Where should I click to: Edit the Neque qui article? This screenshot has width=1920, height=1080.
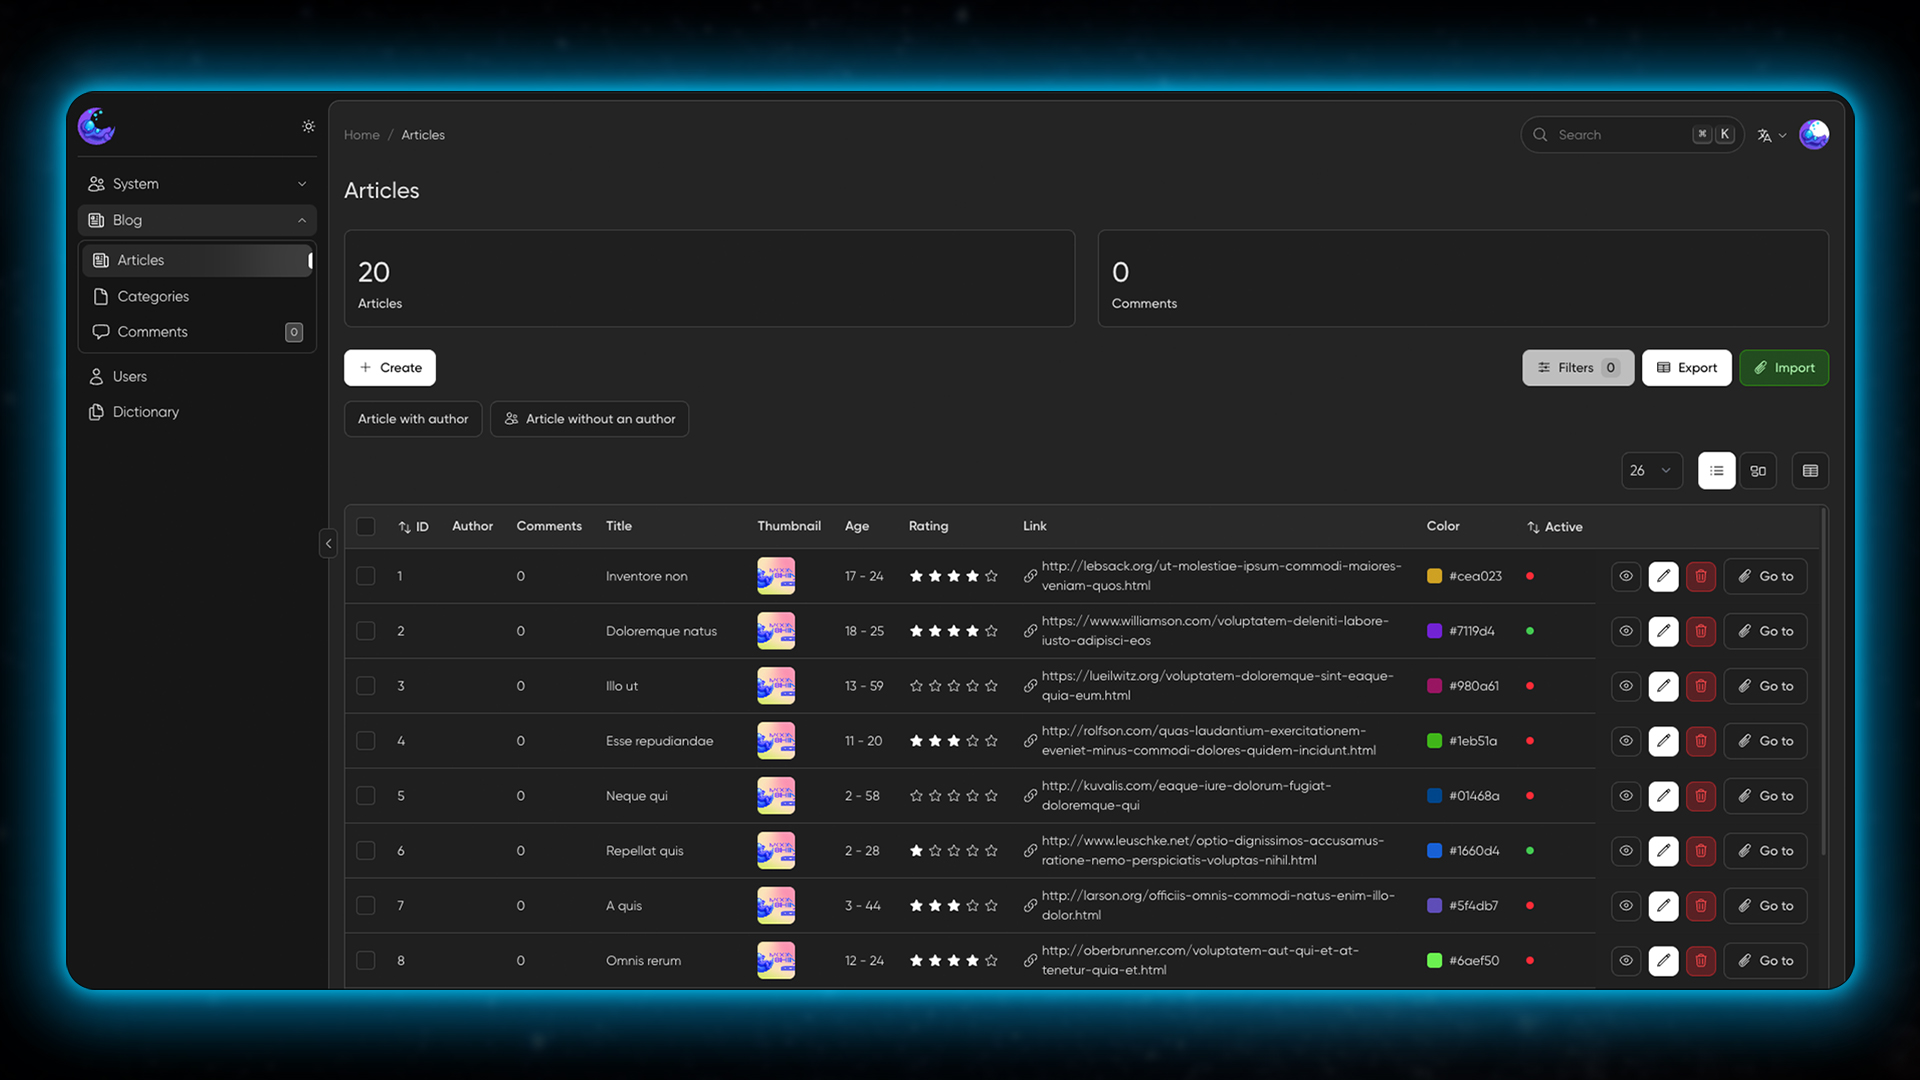tap(1663, 796)
